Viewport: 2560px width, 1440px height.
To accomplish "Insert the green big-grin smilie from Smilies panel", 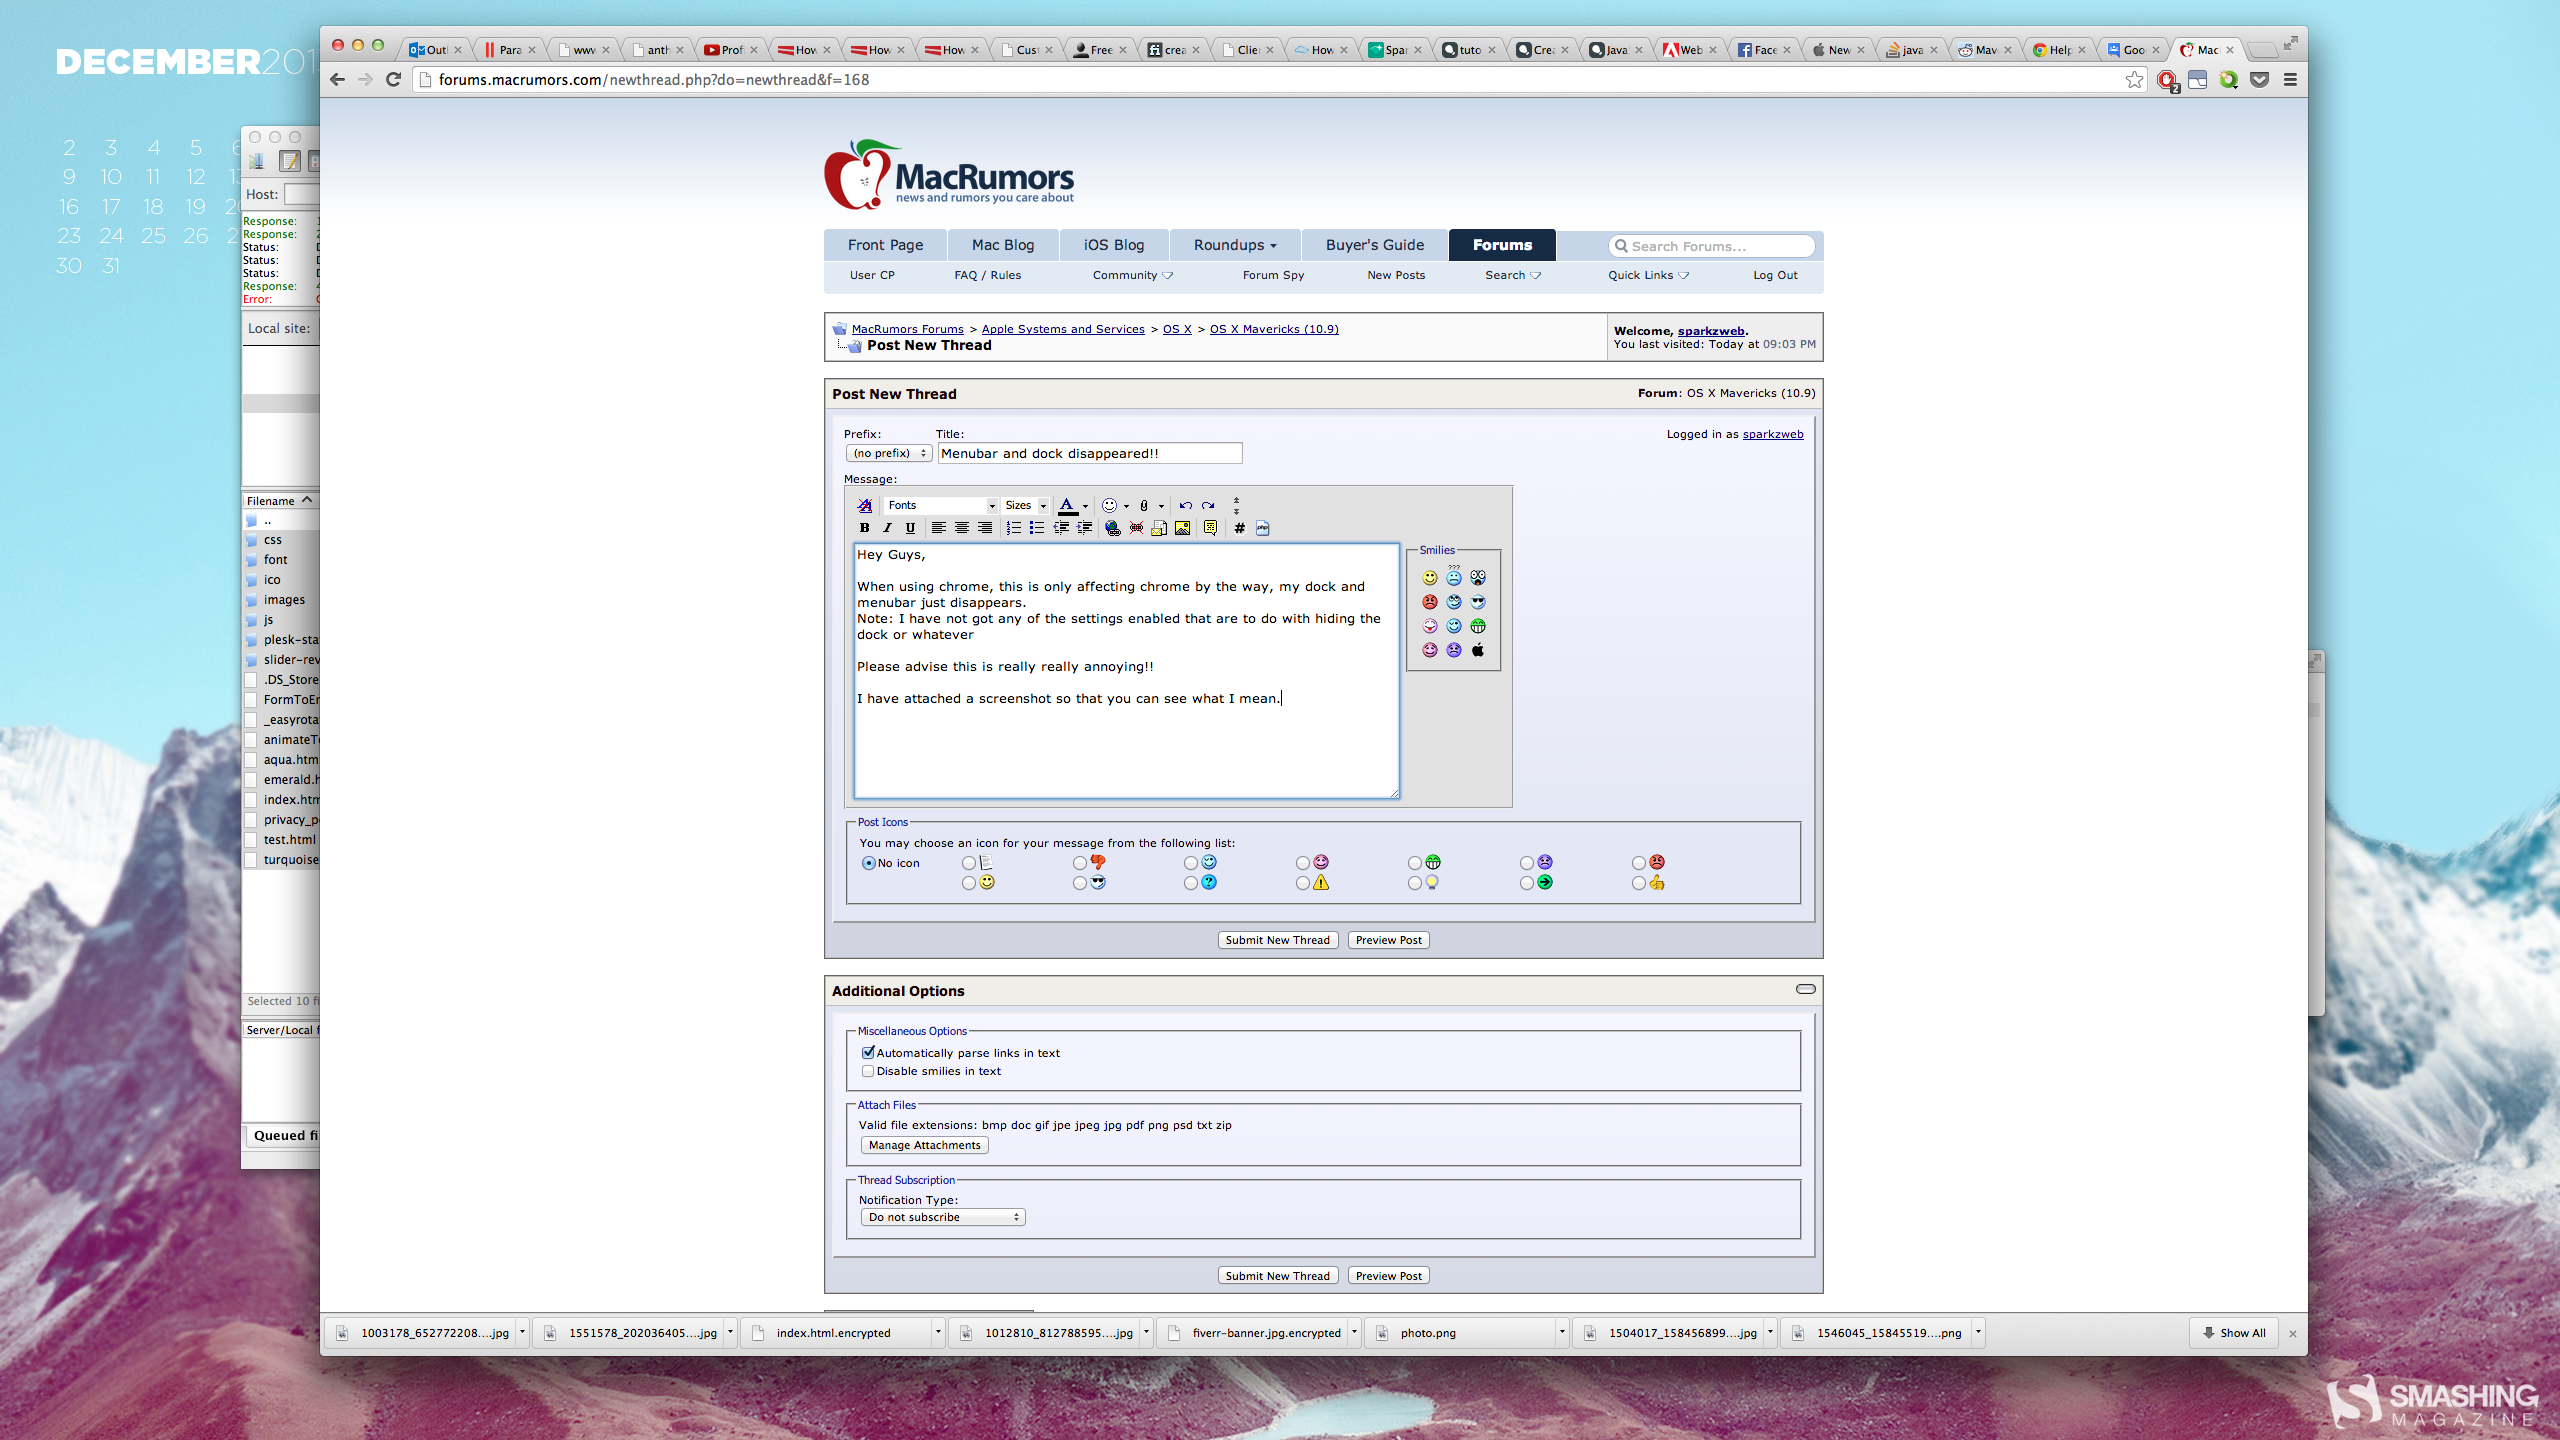I will pyautogui.click(x=1478, y=626).
